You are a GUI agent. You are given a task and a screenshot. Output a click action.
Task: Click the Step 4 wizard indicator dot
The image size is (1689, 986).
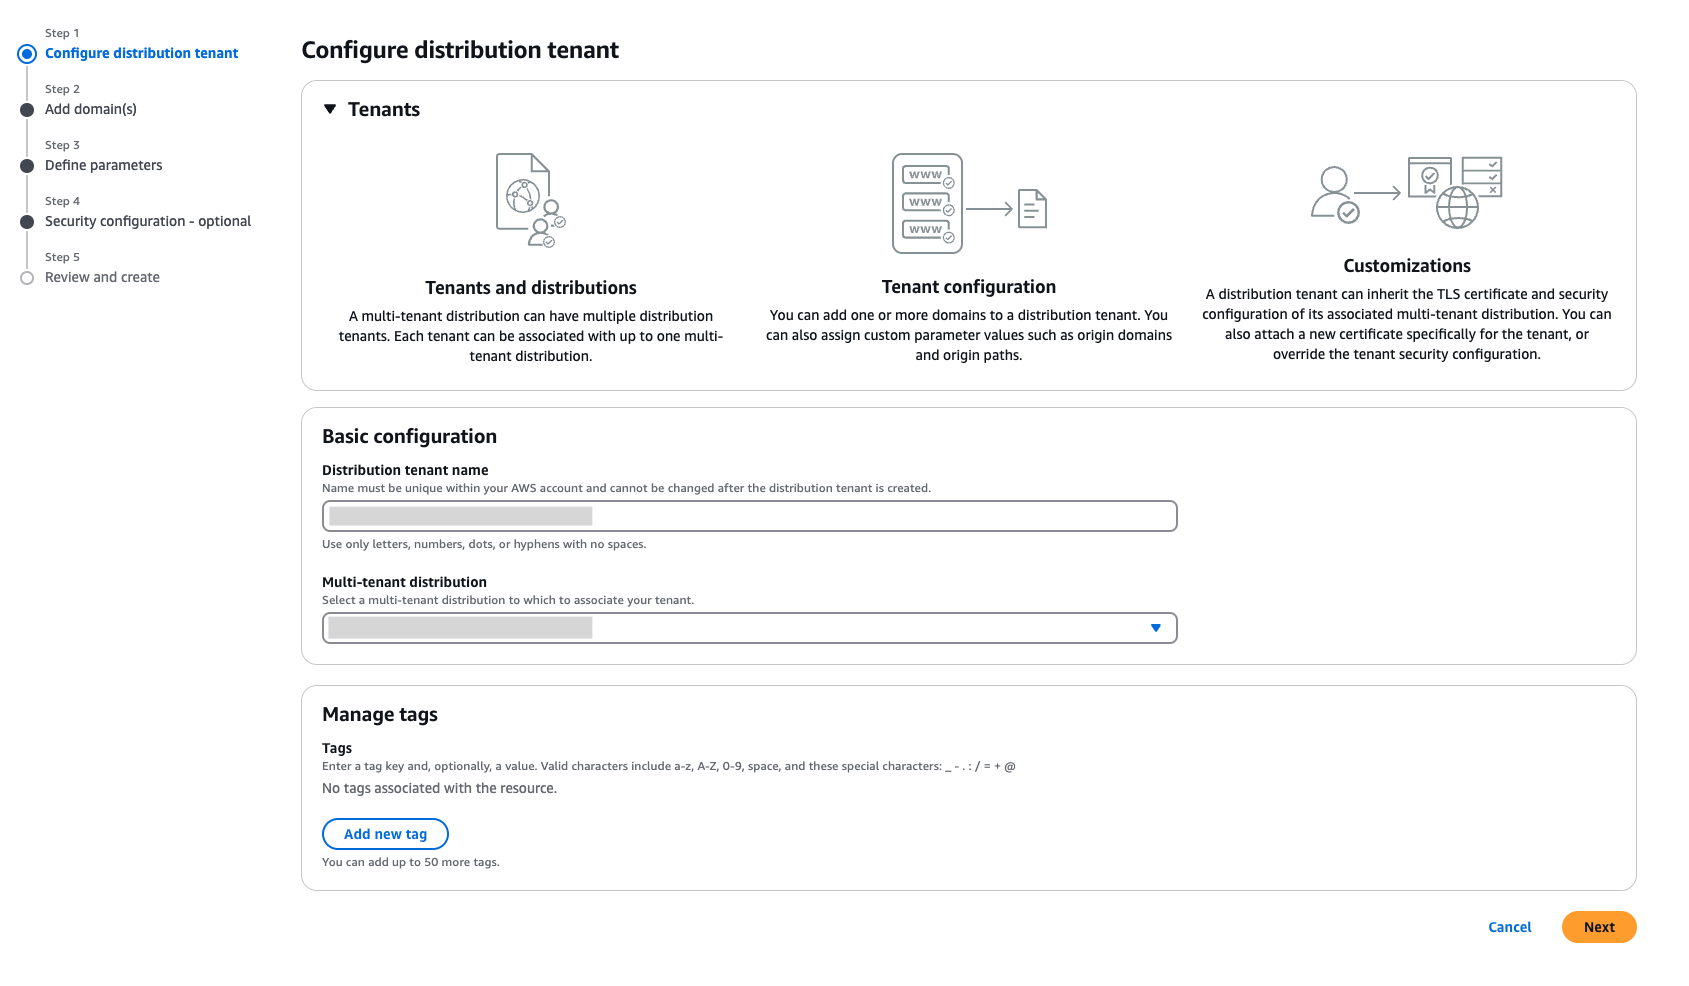click(x=27, y=222)
